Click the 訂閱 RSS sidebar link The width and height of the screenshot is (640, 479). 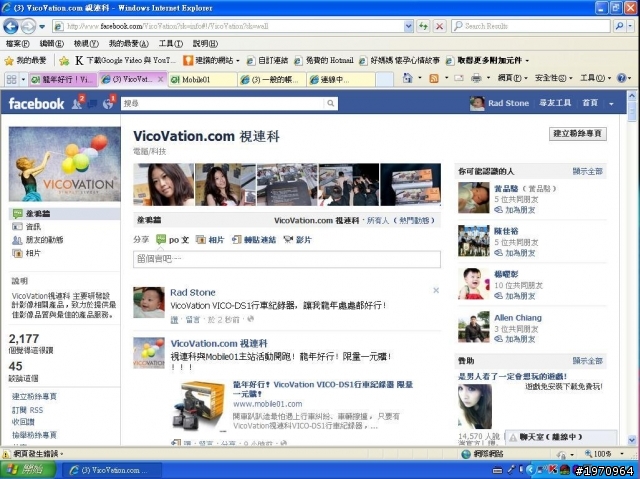tap(27, 410)
